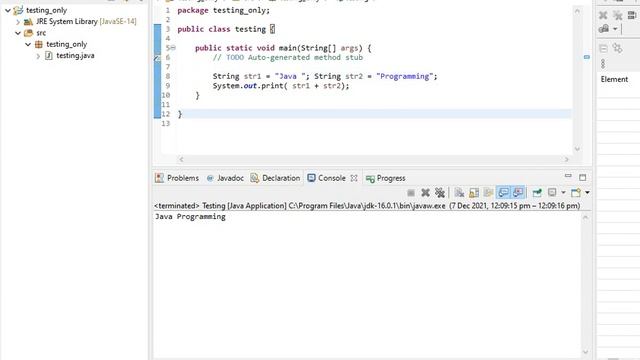Viewport: 640px width, 360px height.
Task: Click console scrollbar up arrow
Action: [585, 218]
